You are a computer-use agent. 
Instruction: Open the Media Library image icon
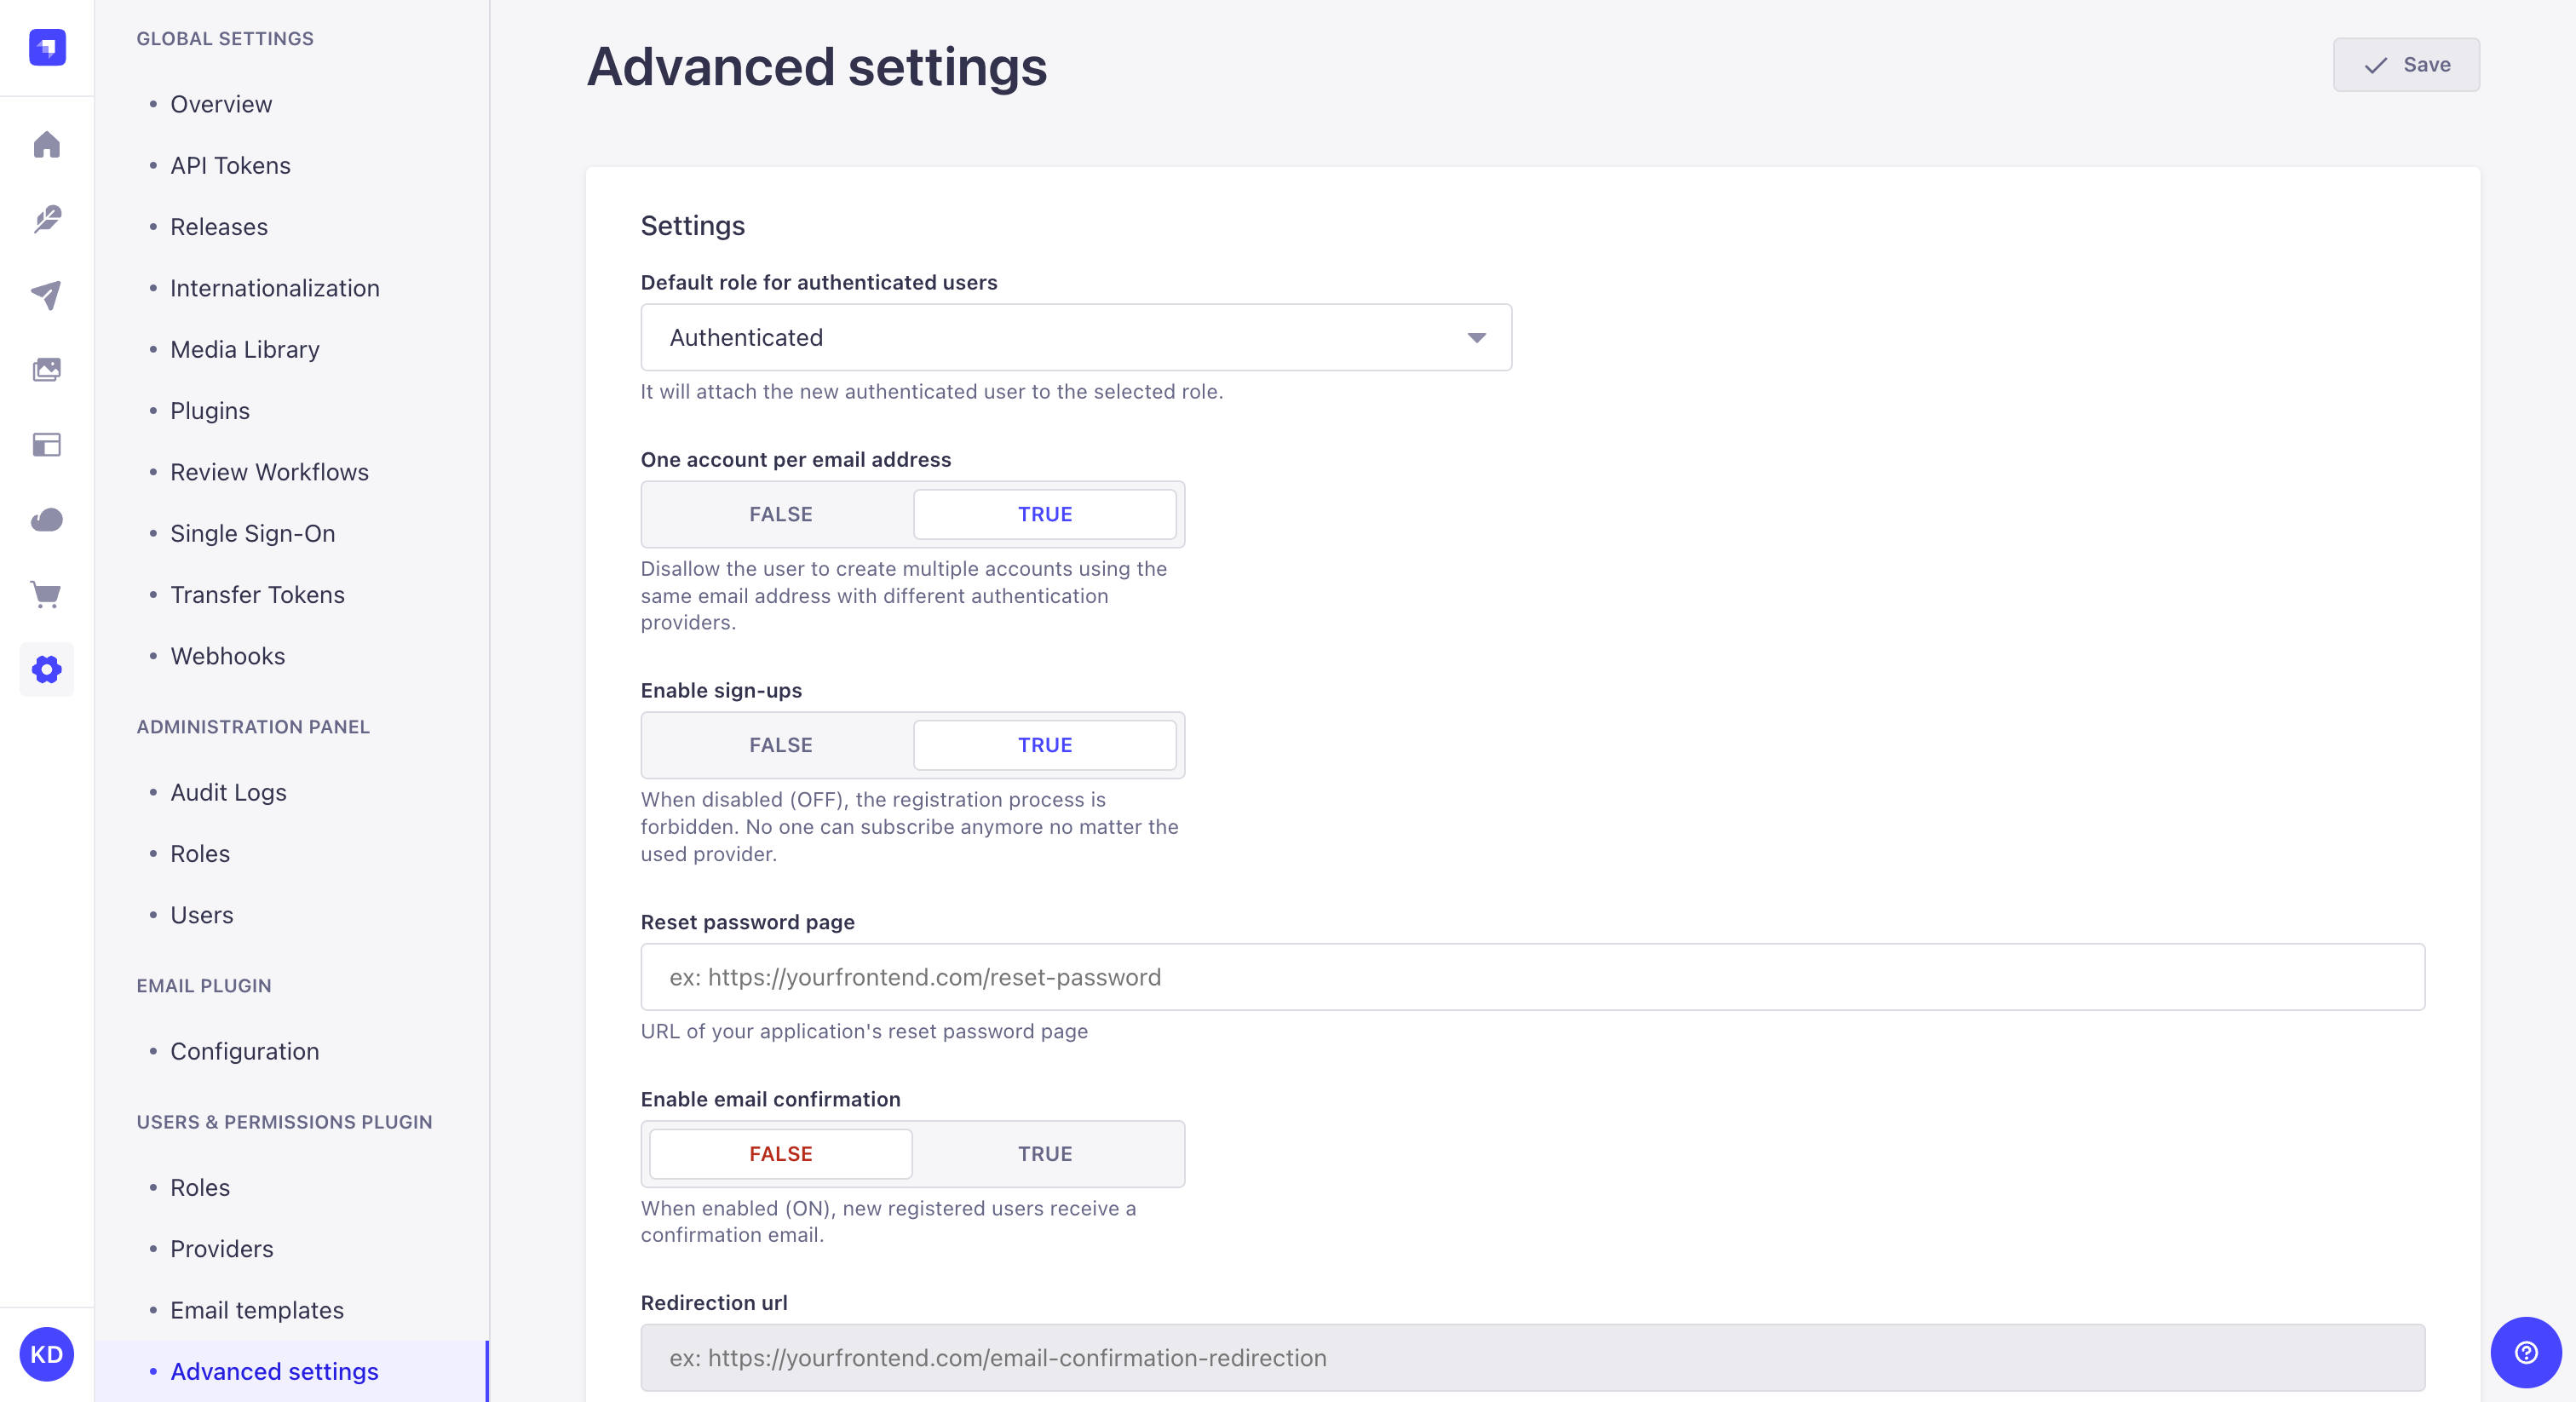(46, 369)
